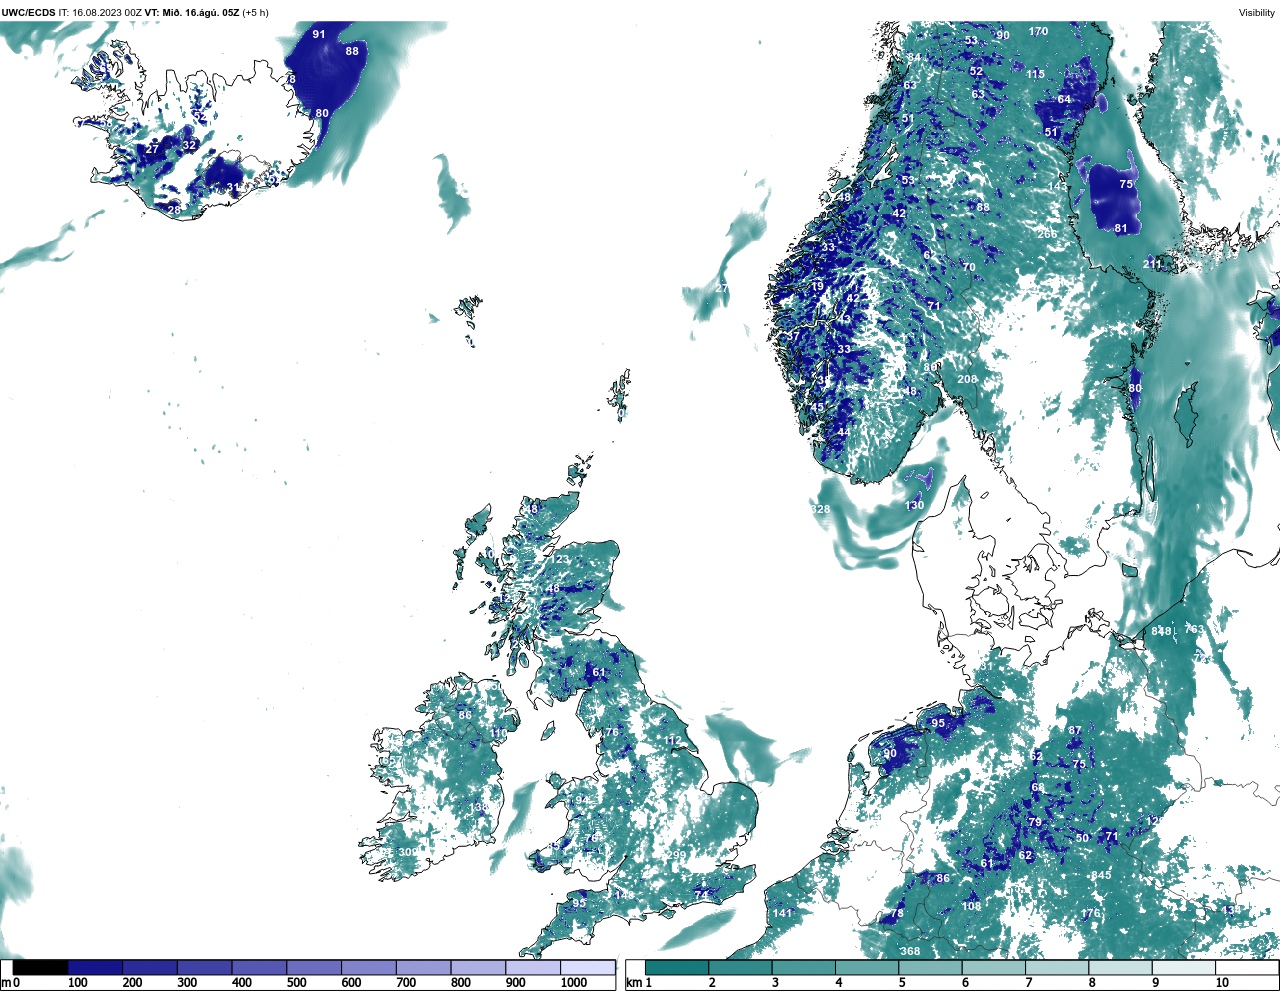Click the 3–4 km legend swatch
The width and height of the screenshot is (1280, 991).
803,968
